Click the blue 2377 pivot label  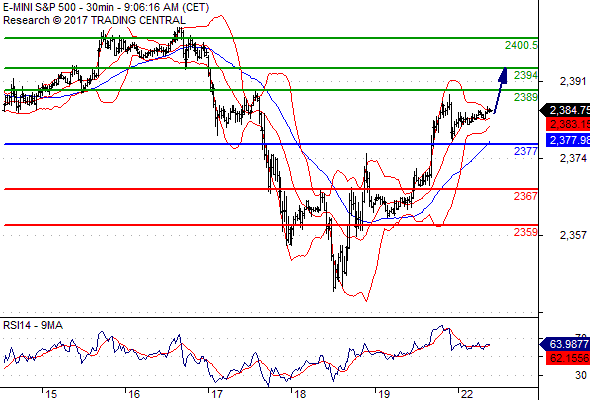[x=526, y=151]
